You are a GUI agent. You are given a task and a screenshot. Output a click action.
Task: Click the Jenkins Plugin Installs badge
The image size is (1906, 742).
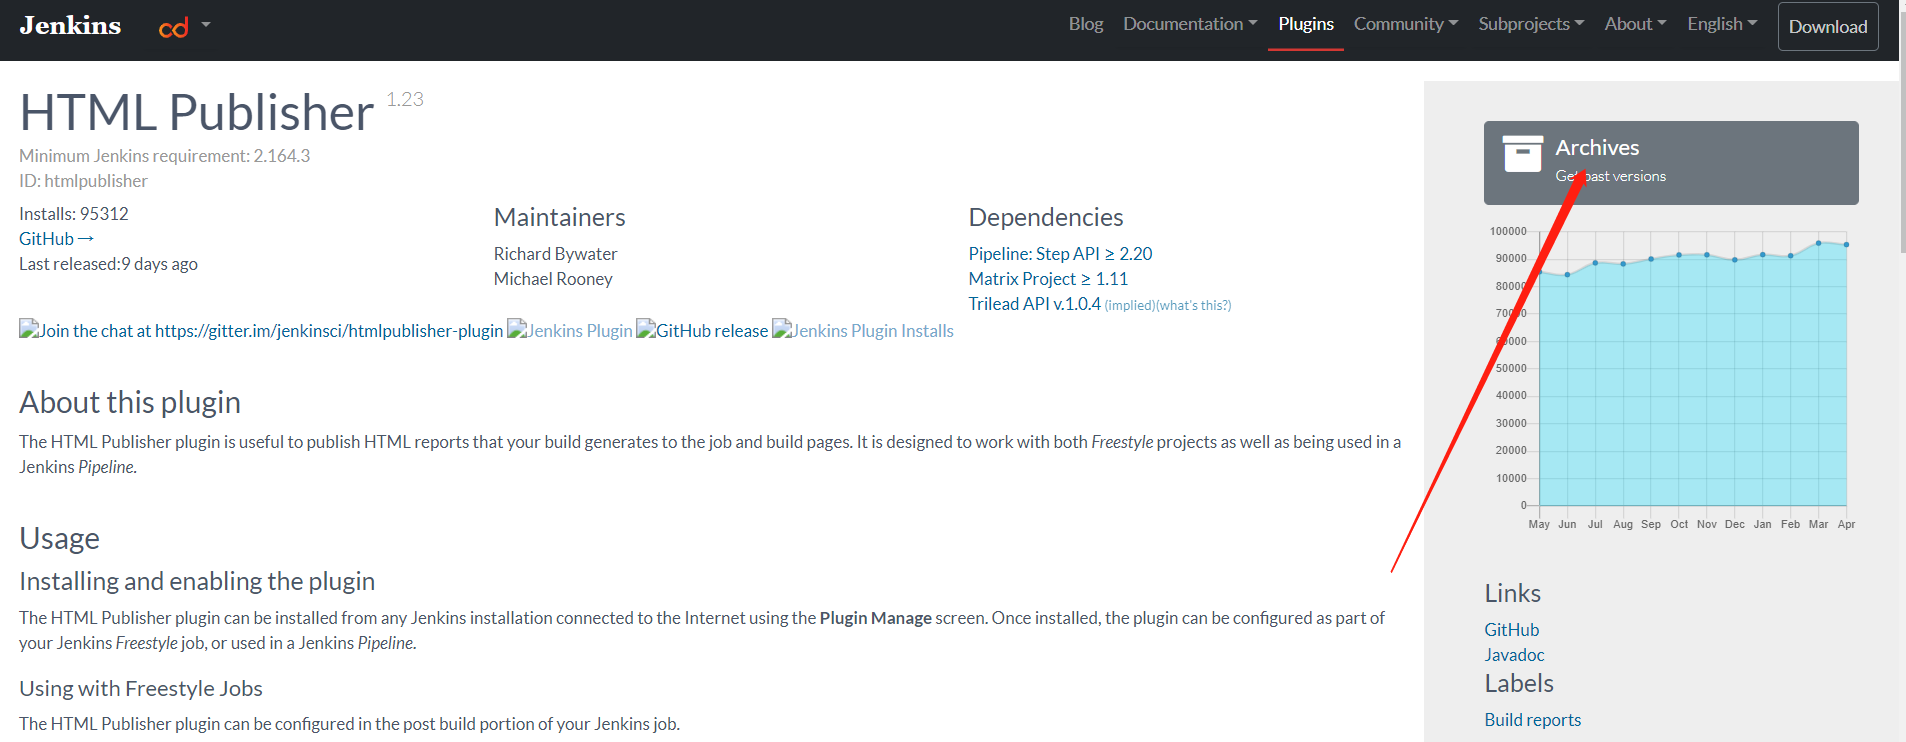click(x=863, y=331)
